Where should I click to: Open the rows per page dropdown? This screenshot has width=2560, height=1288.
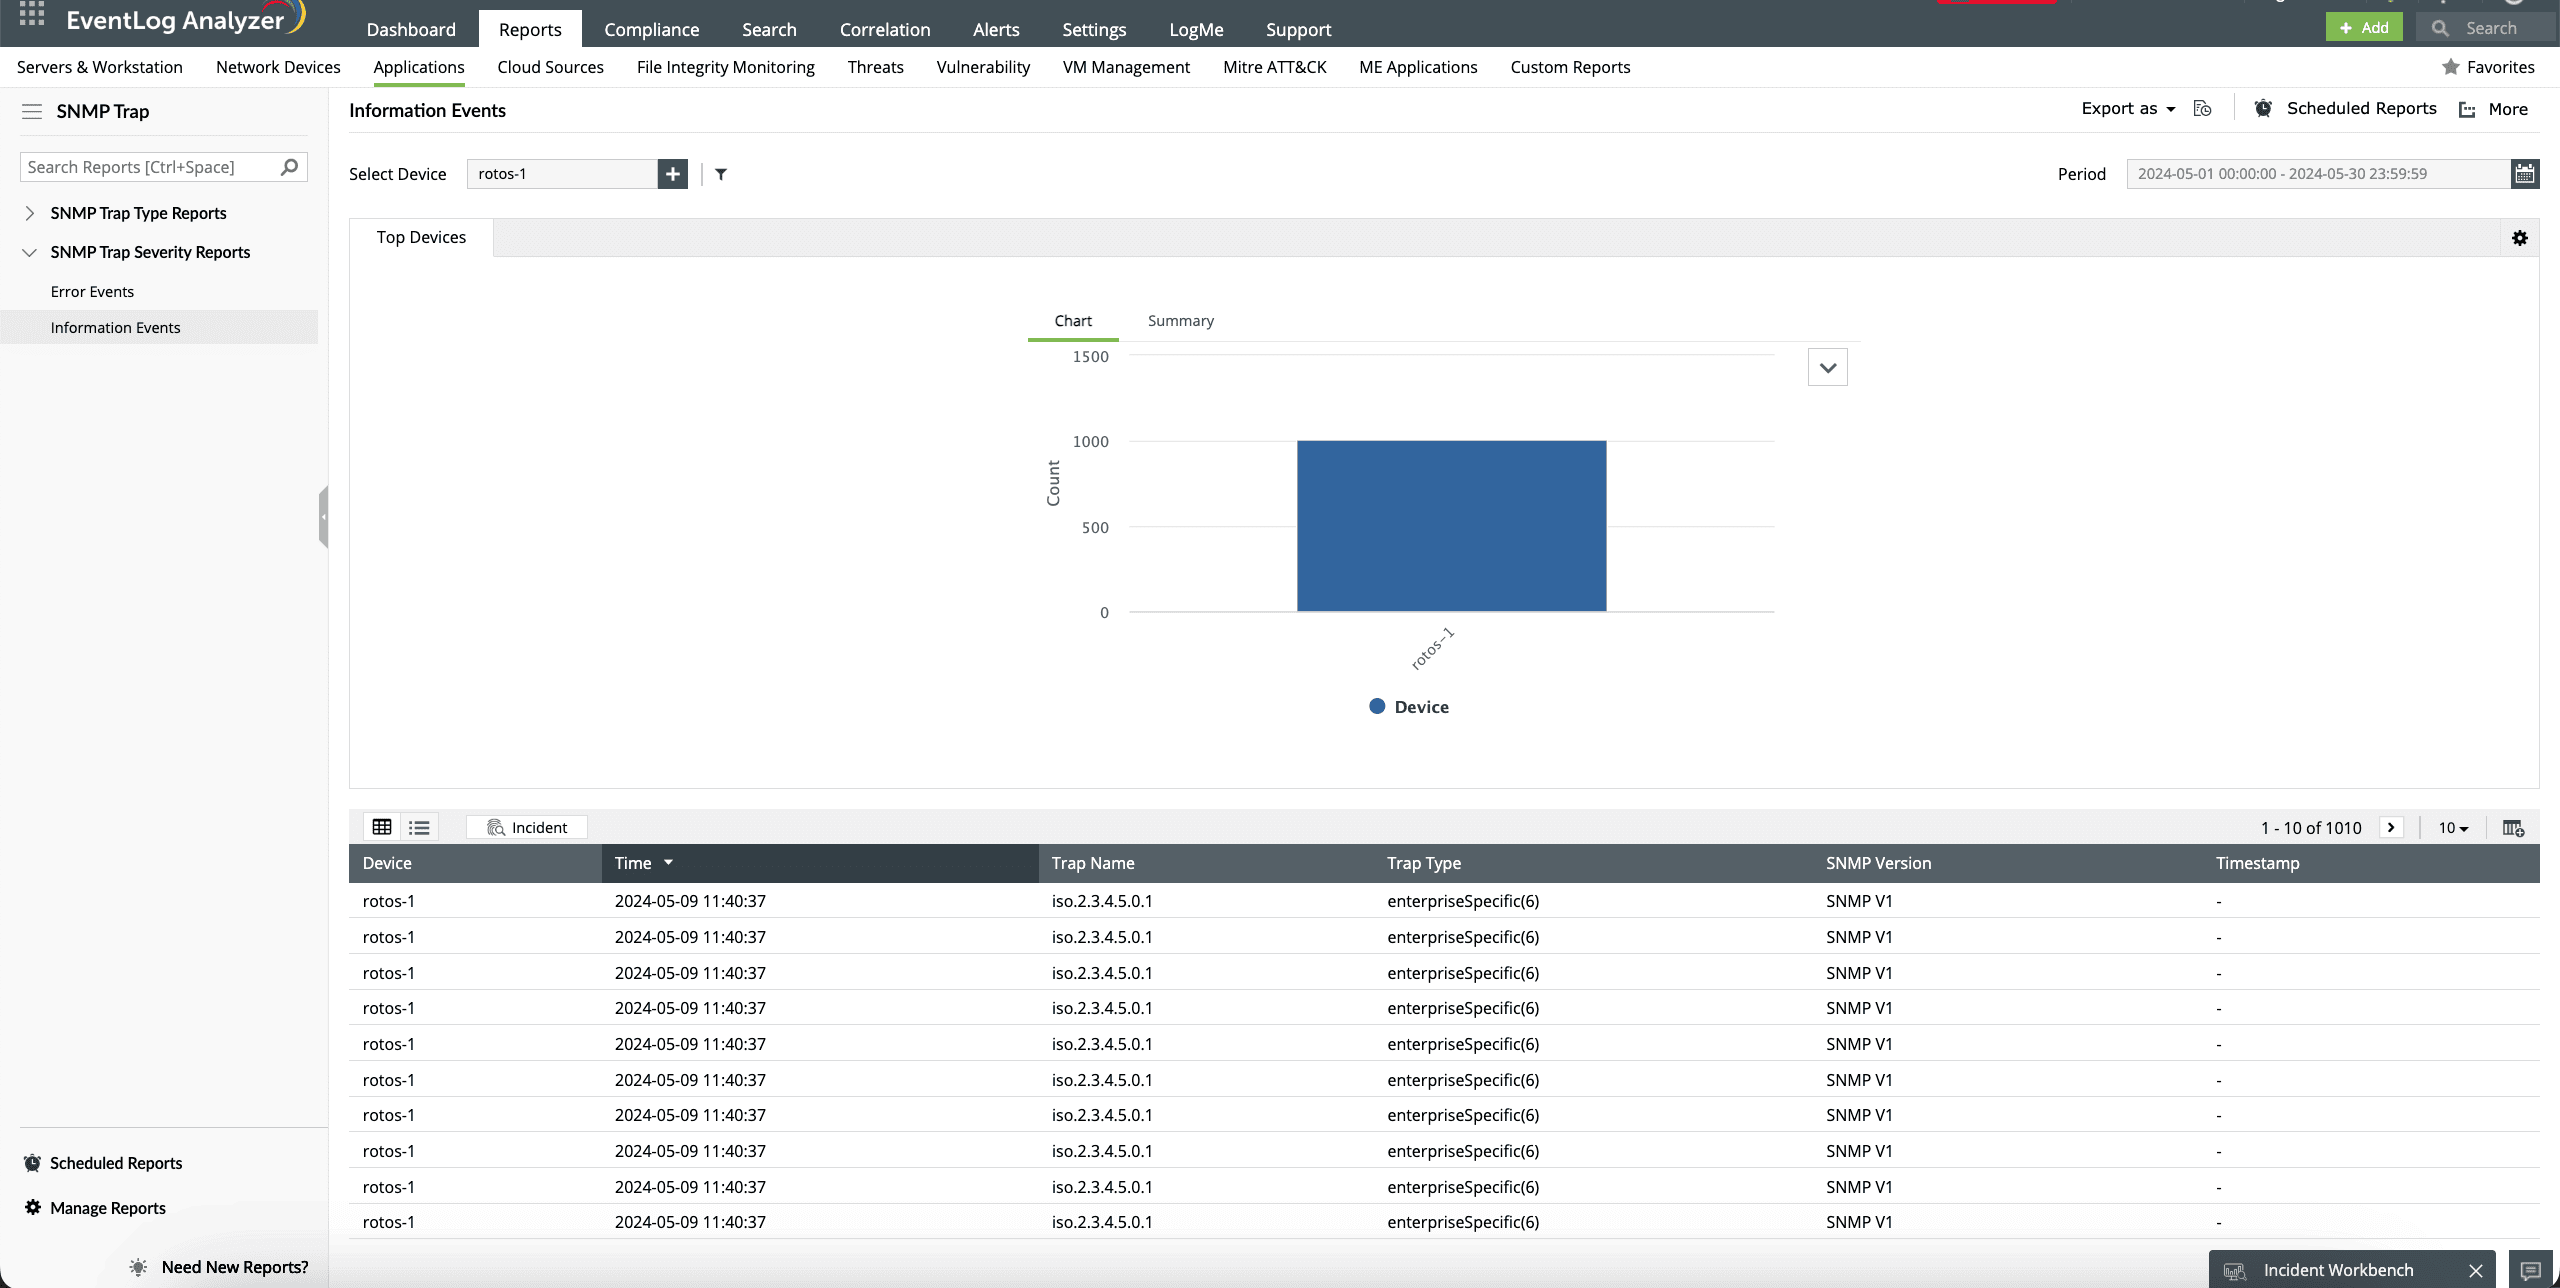pyautogui.click(x=2453, y=828)
